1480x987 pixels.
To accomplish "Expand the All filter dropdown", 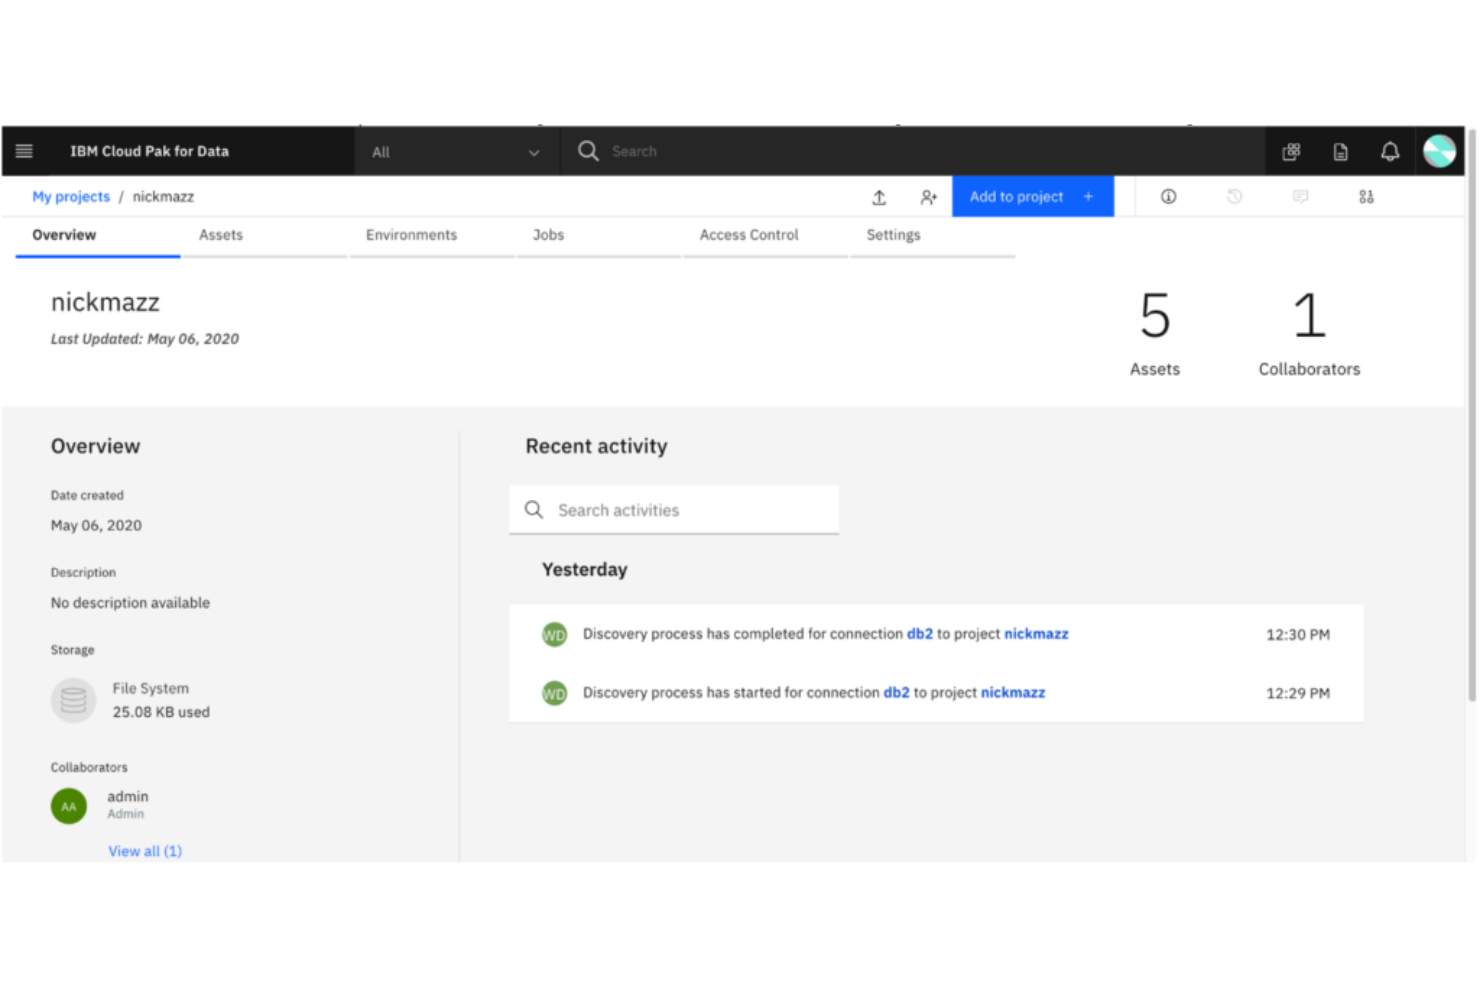I will point(456,152).
